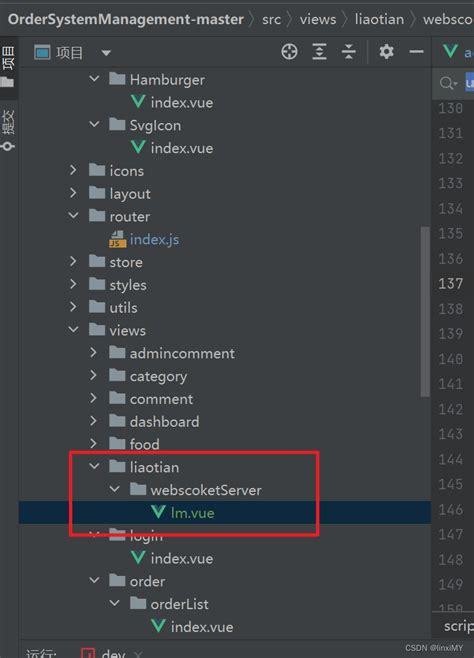The image size is (474, 658).
Task: Click the Expand All icon in project toolbar
Action: 319,52
